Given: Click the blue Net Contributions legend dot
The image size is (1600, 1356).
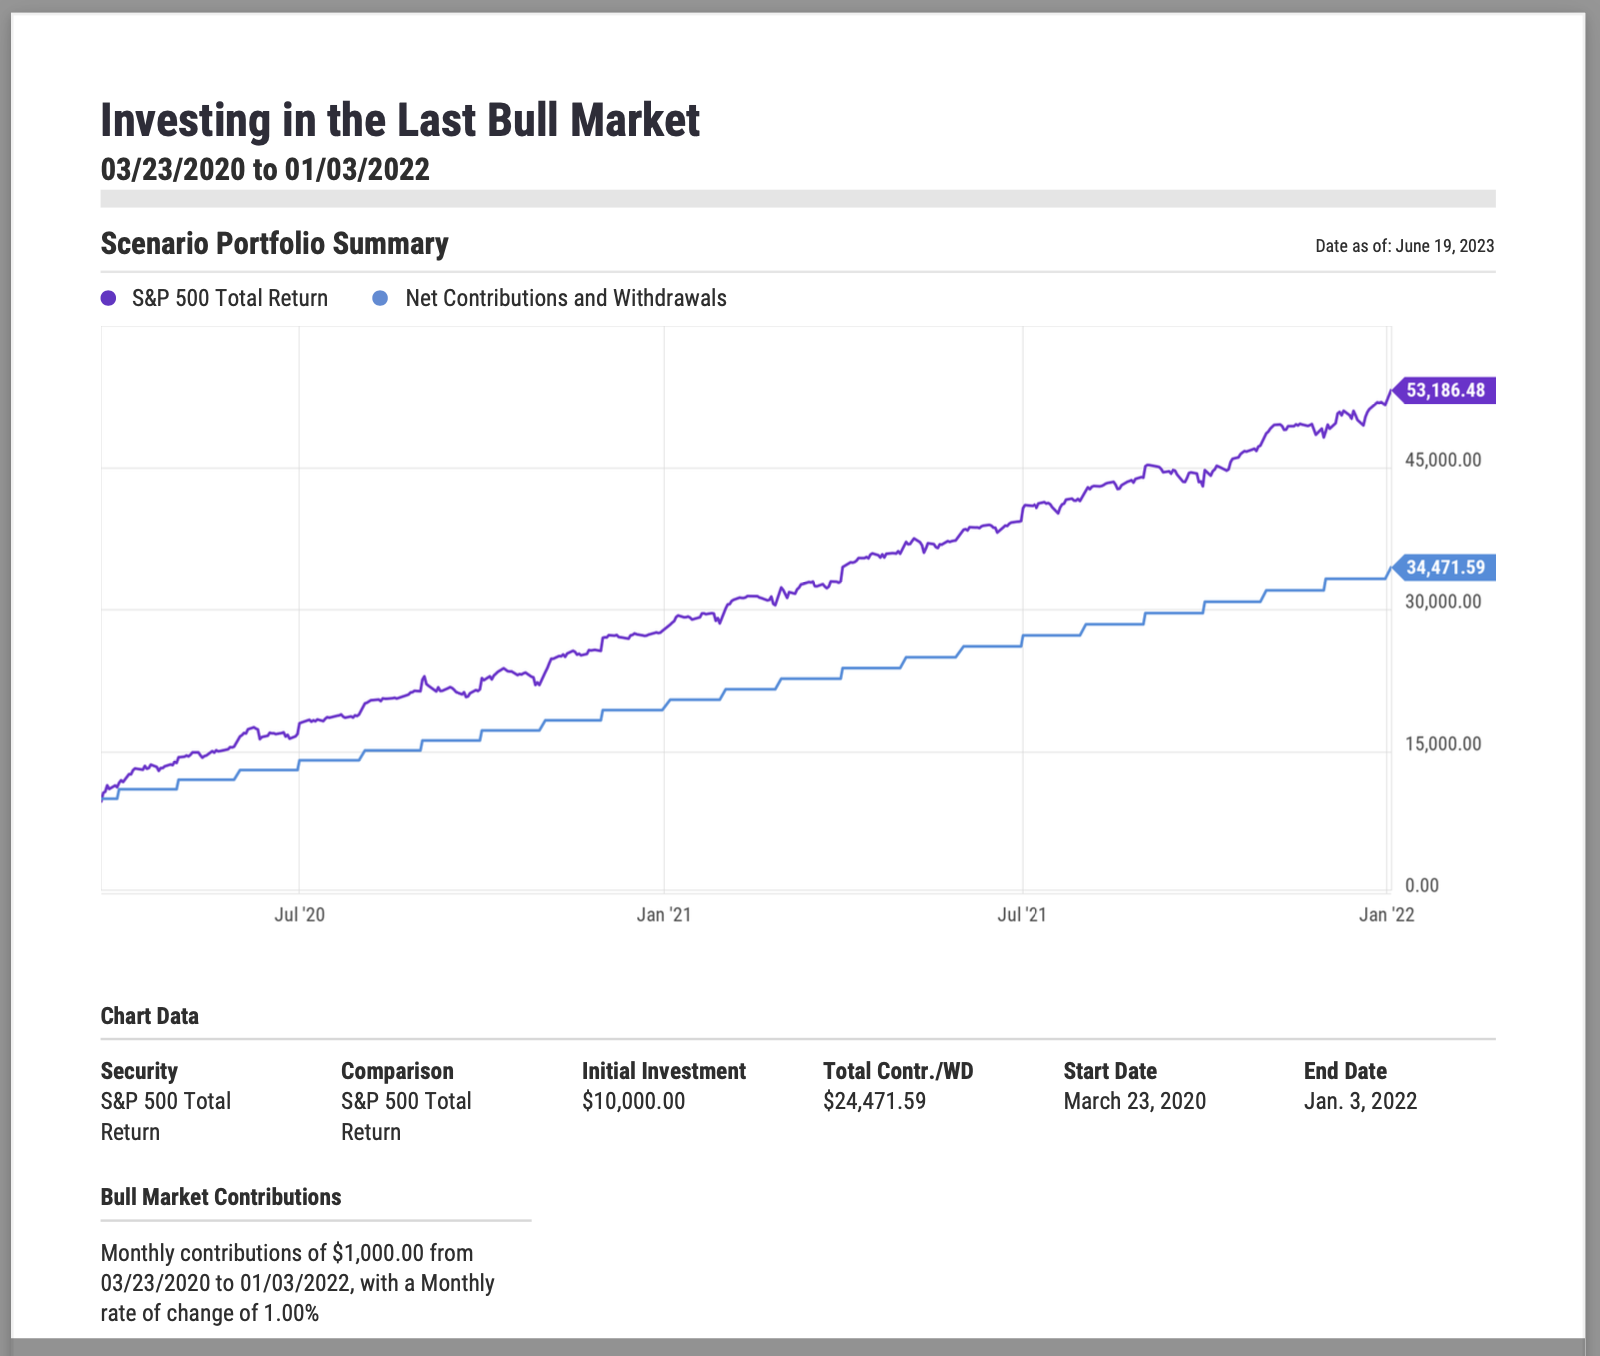Looking at the screenshot, I should 380,298.
